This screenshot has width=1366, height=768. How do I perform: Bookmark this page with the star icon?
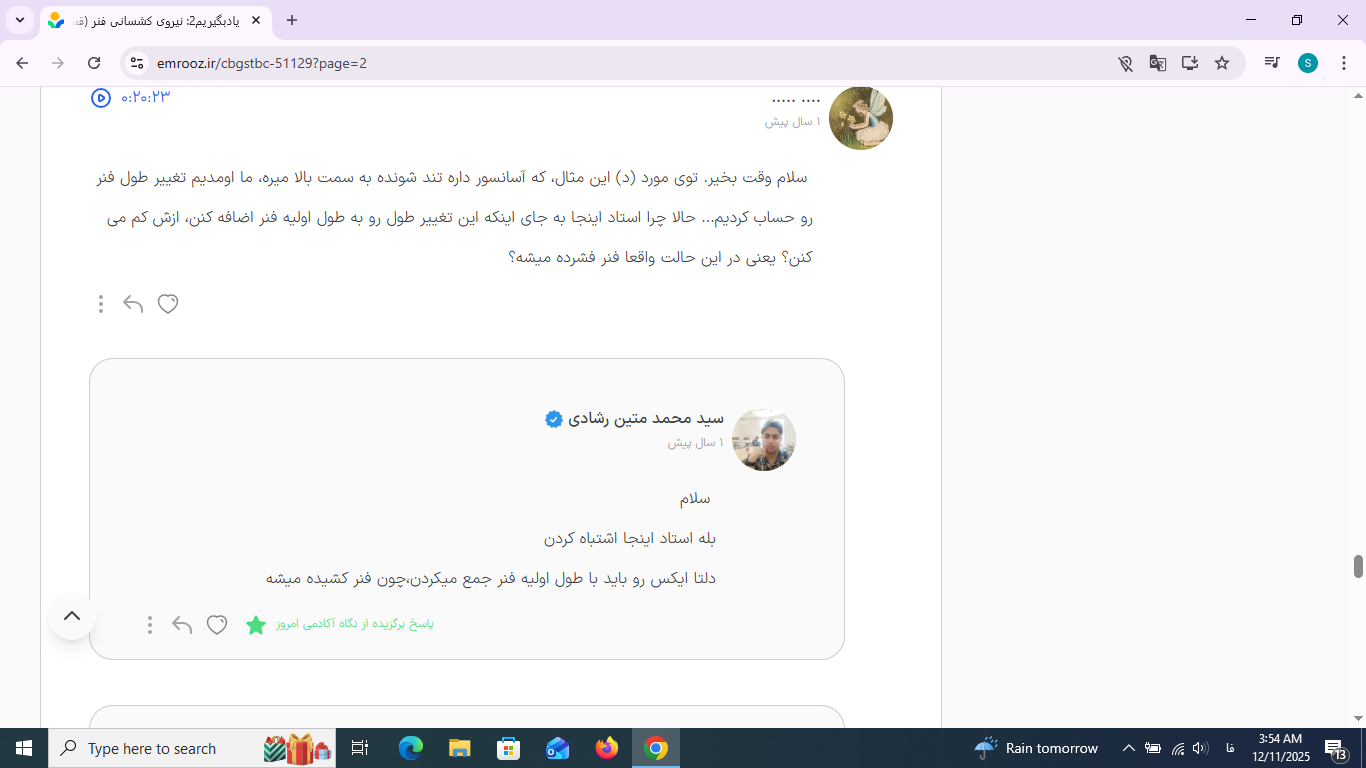point(1221,63)
